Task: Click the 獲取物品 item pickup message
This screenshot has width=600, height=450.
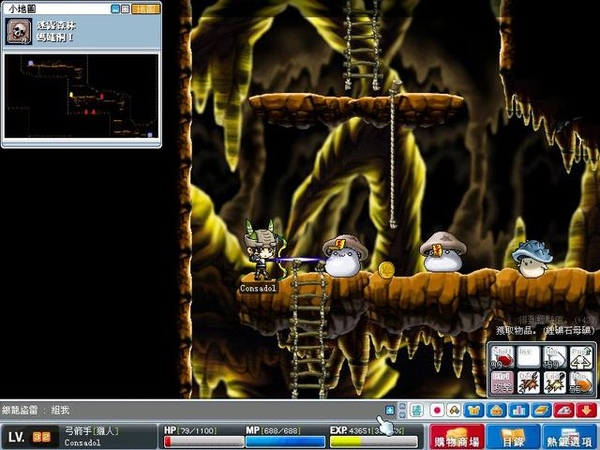Action: point(548,330)
